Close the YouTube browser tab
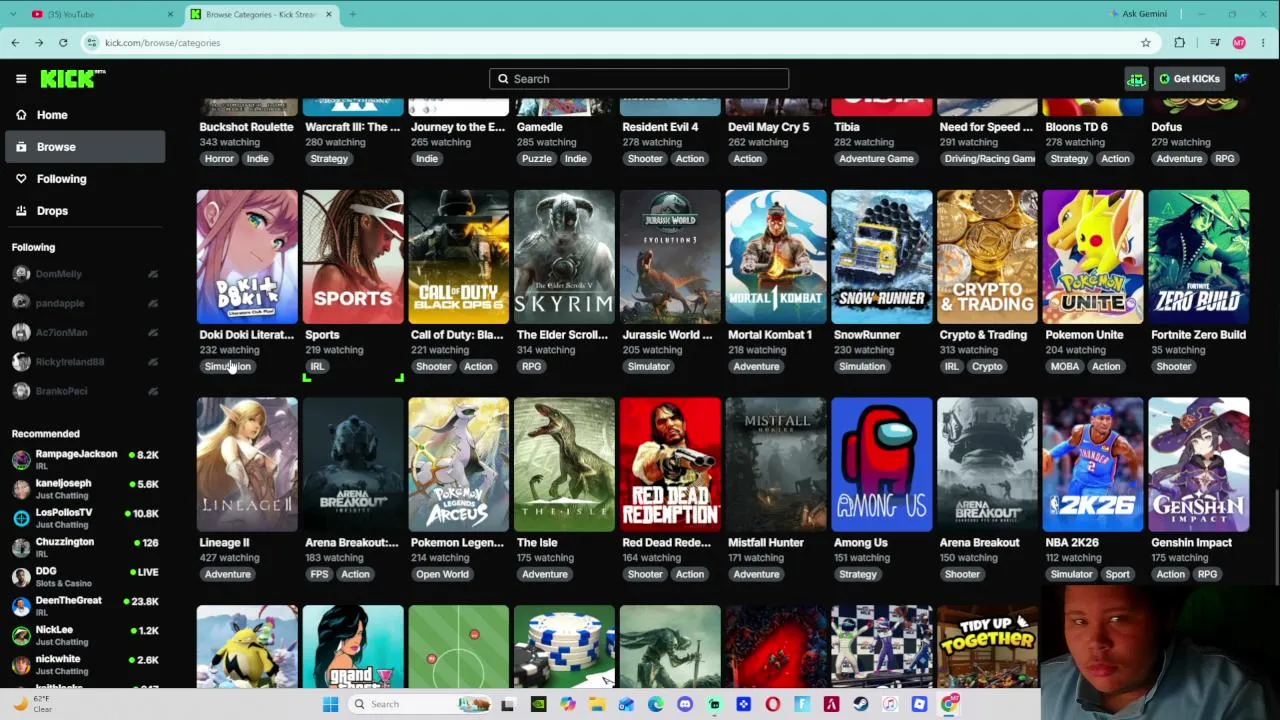Image resolution: width=1280 pixels, height=720 pixels. 170,14
